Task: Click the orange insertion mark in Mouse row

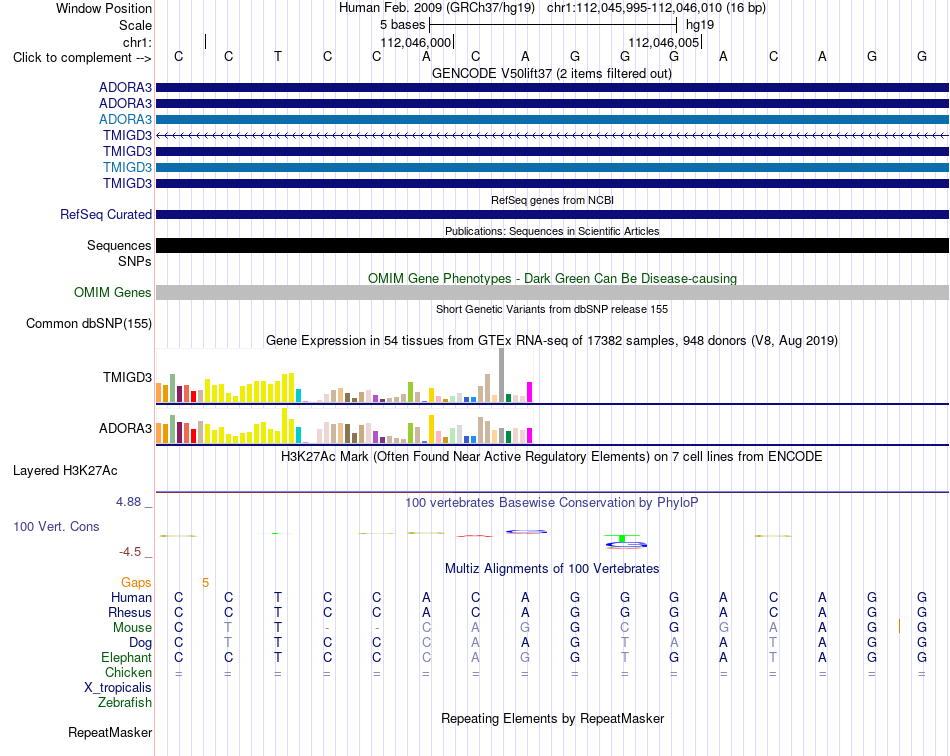Action: 899,626
